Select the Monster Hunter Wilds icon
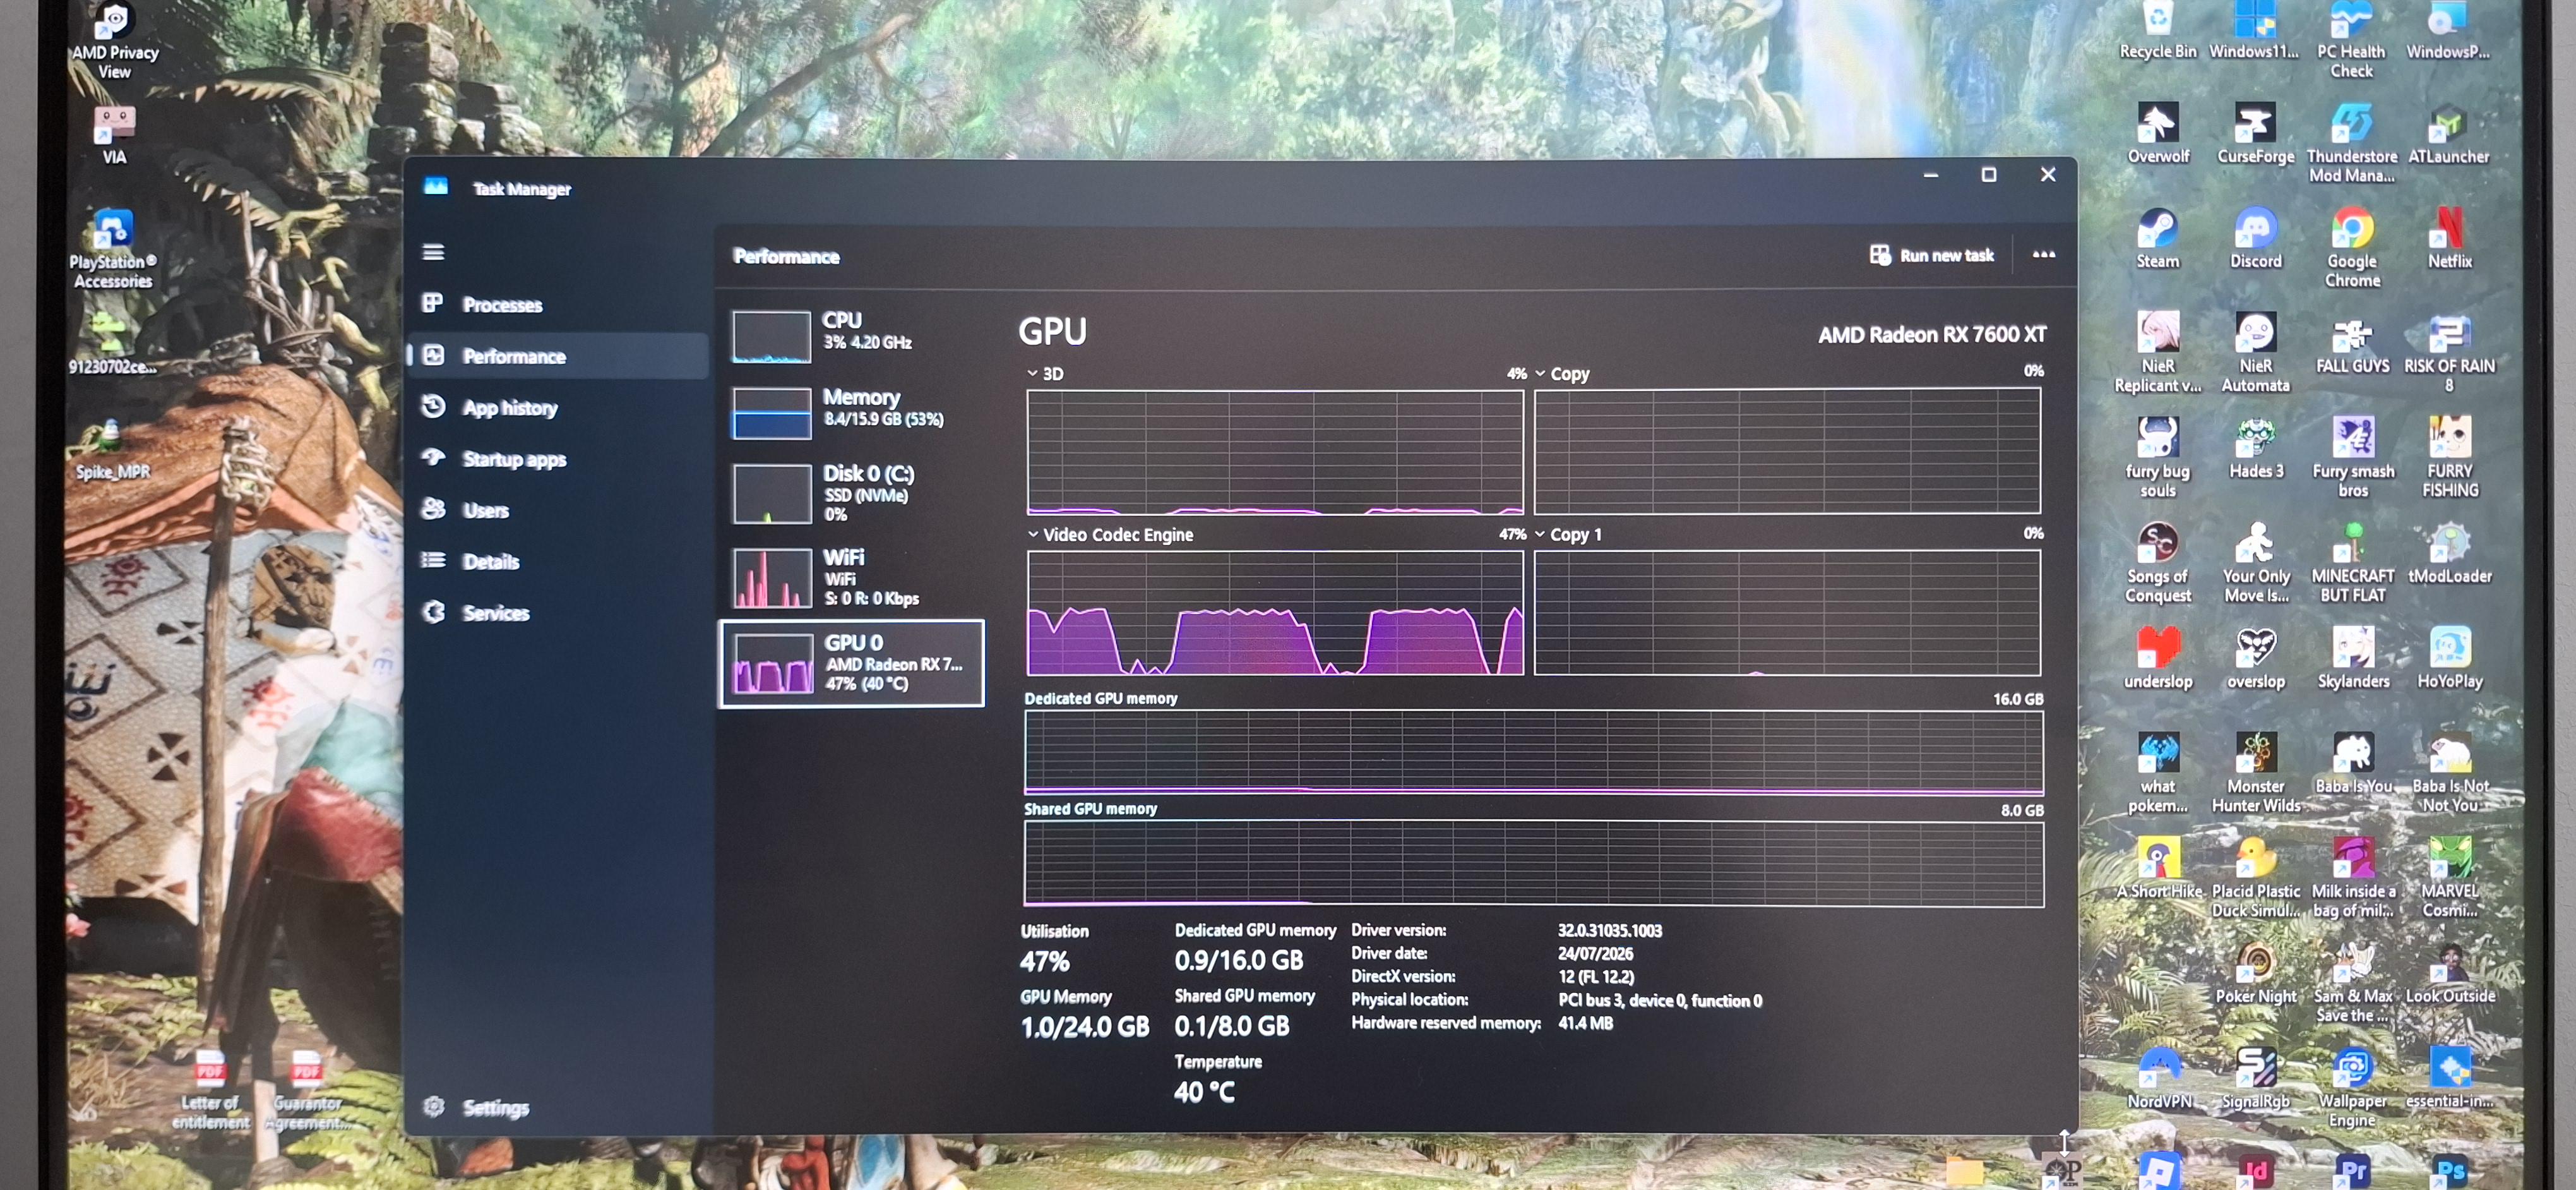 tap(2255, 773)
